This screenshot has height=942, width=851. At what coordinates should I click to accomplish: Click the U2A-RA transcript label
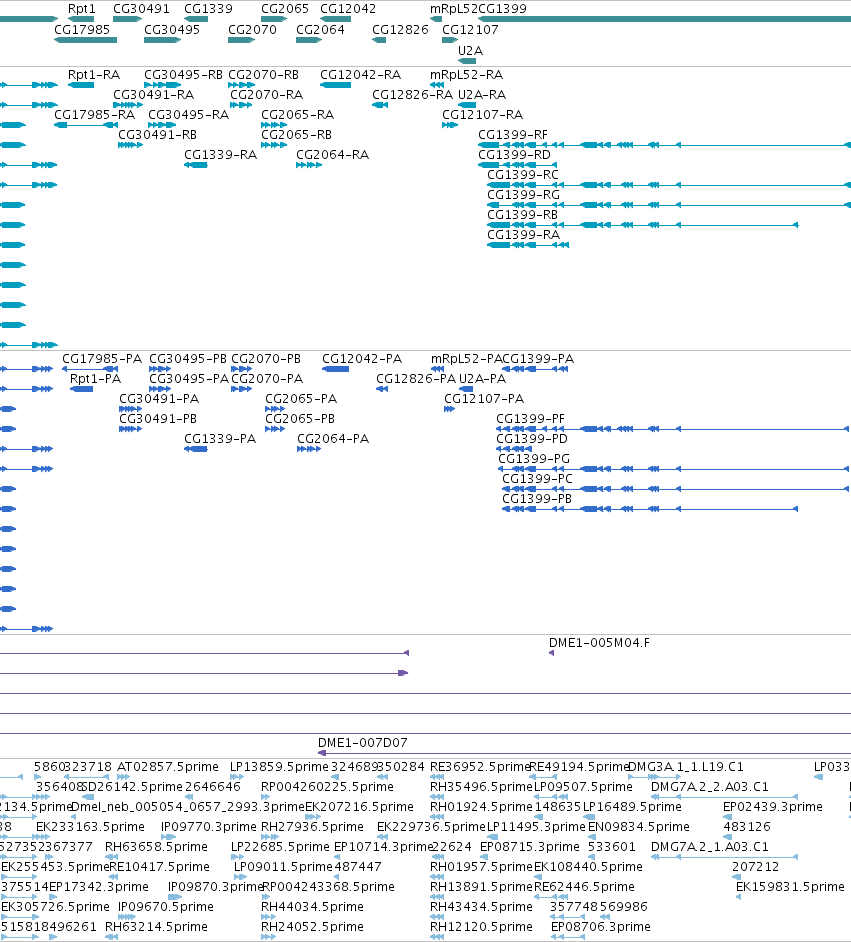[x=482, y=94]
